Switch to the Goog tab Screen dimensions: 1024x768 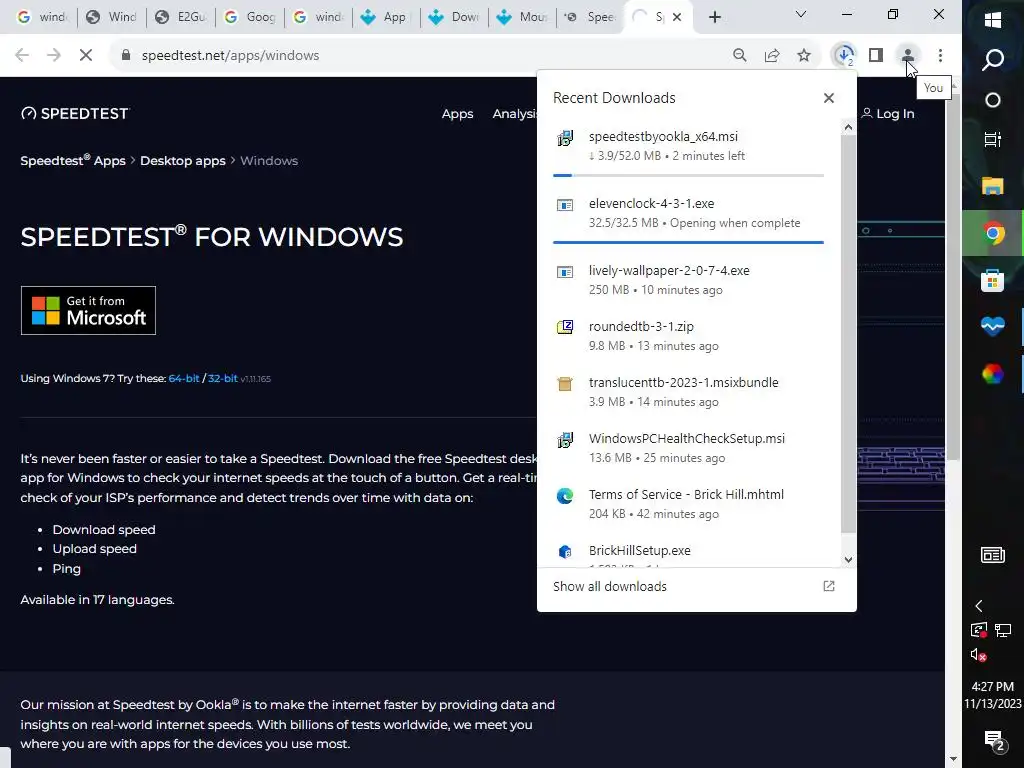tap(251, 17)
